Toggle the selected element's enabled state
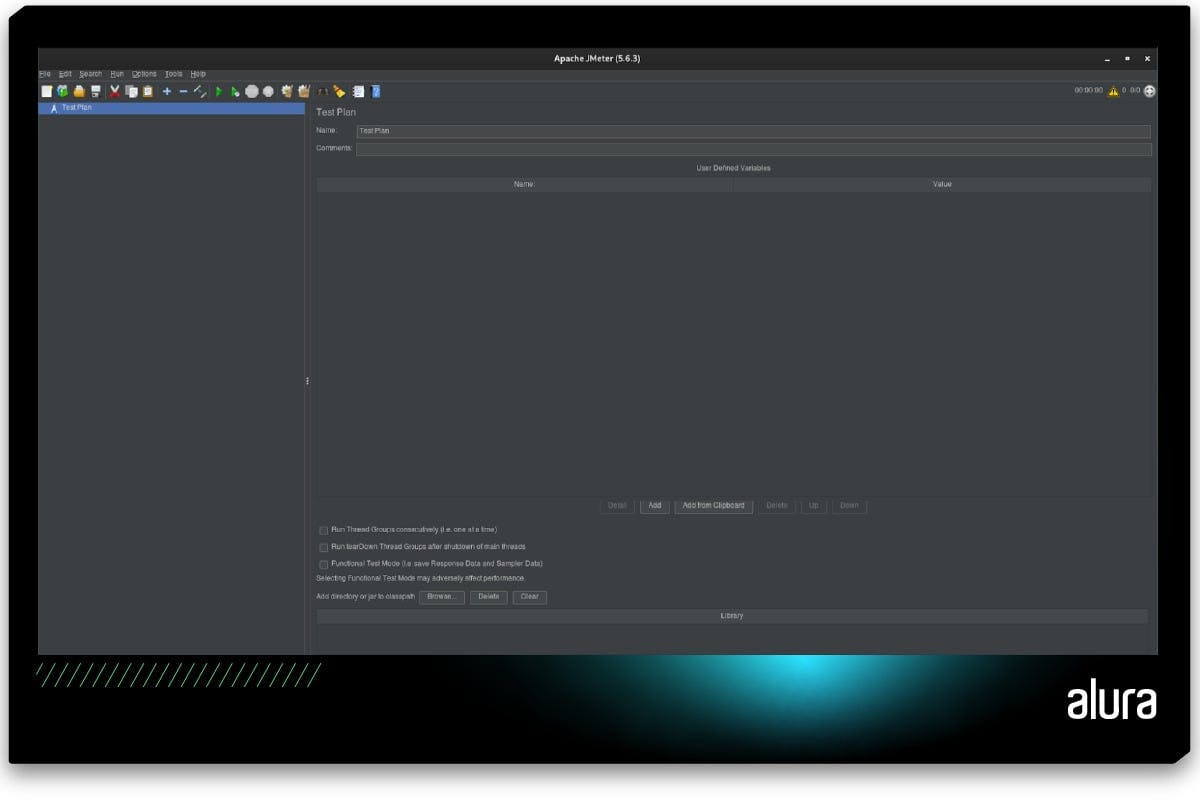Viewport: 1200px width, 806px height. tap(198, 91)
